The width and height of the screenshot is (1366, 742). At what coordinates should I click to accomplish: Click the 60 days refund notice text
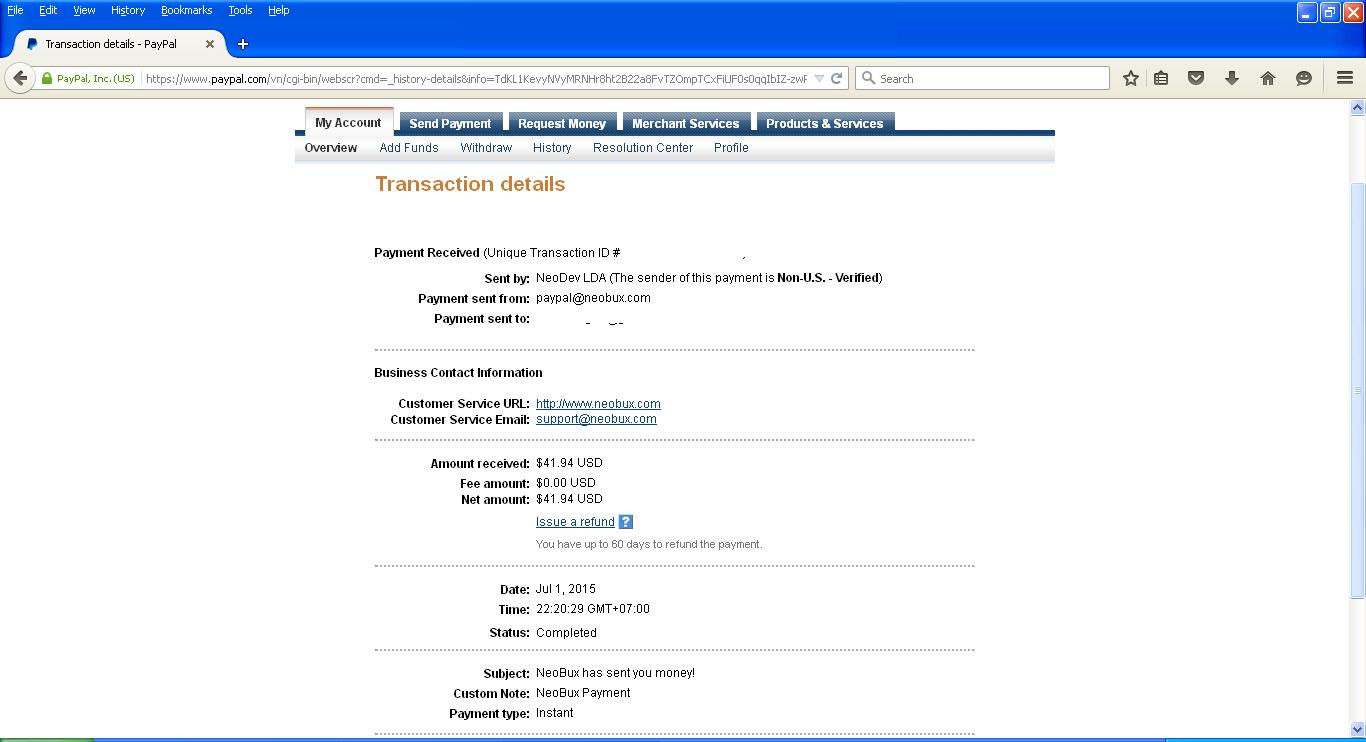click(649, 544)
